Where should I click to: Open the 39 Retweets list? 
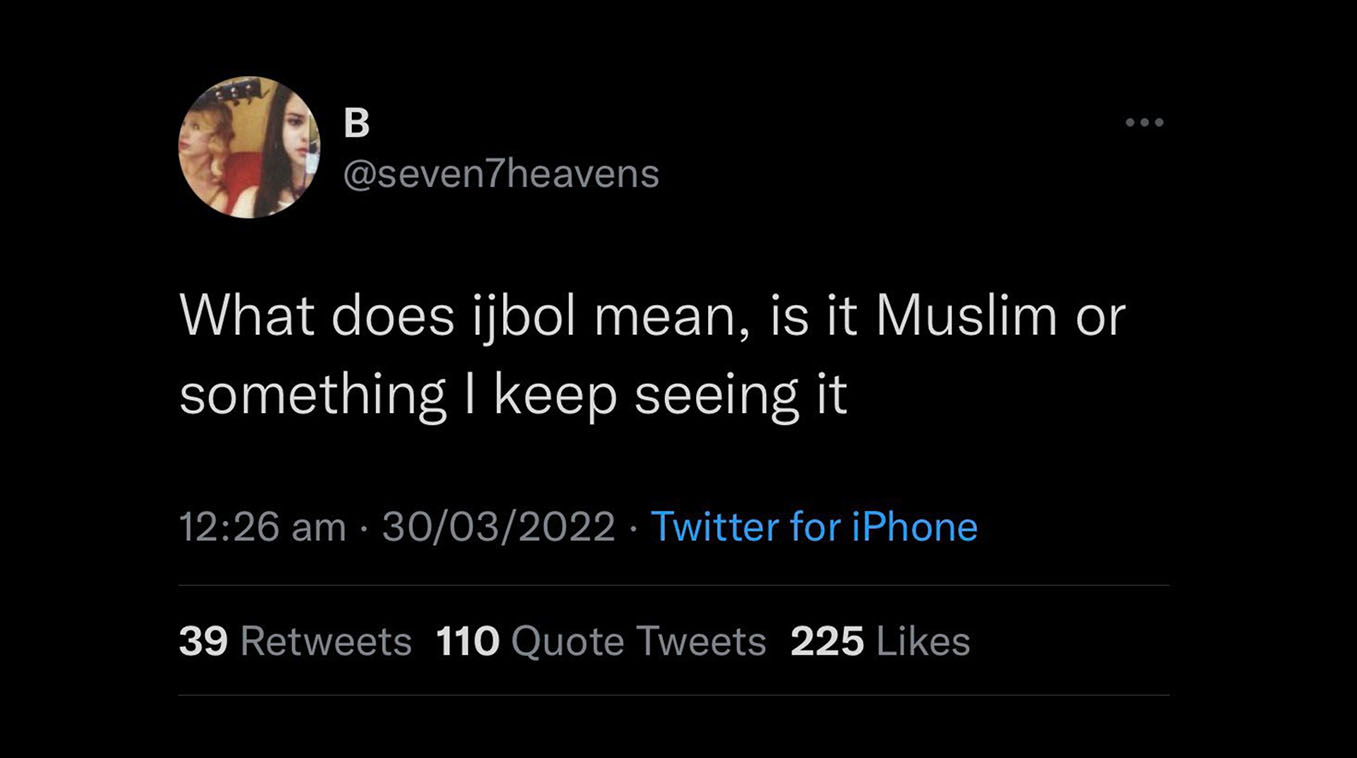pos(296,641)
